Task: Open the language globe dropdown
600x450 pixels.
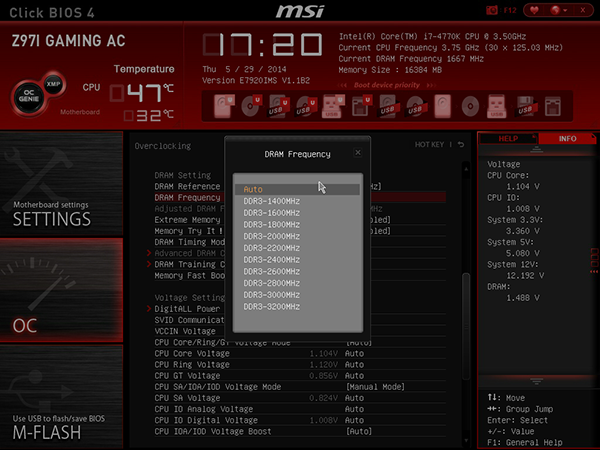Action: pyautogui.click(x=559, y=10)
